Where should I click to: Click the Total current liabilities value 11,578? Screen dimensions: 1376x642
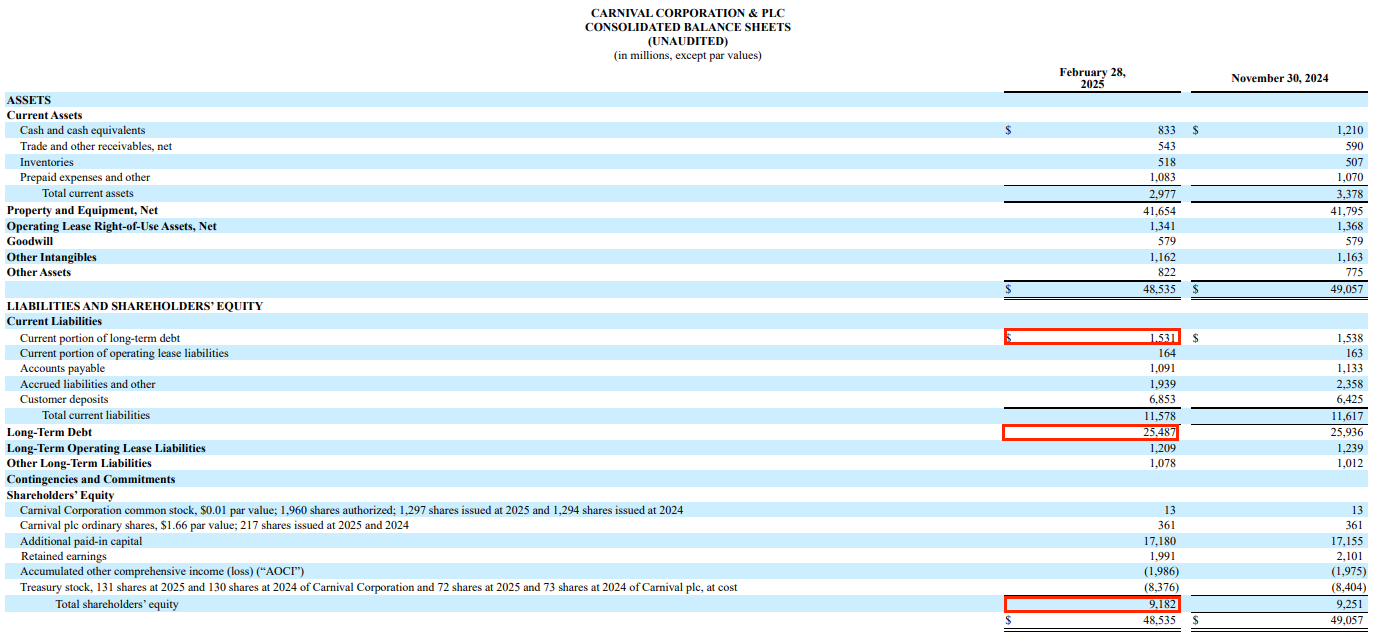(1162, 415)
